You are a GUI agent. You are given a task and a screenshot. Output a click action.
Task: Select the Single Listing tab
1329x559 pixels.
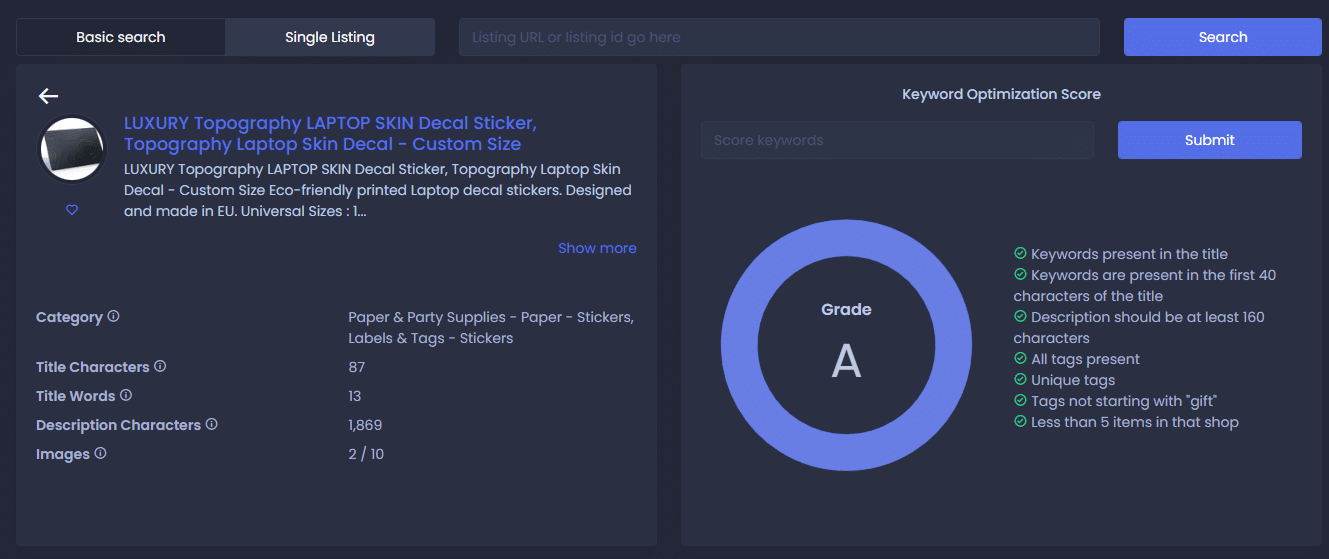[x=330, y=37]
